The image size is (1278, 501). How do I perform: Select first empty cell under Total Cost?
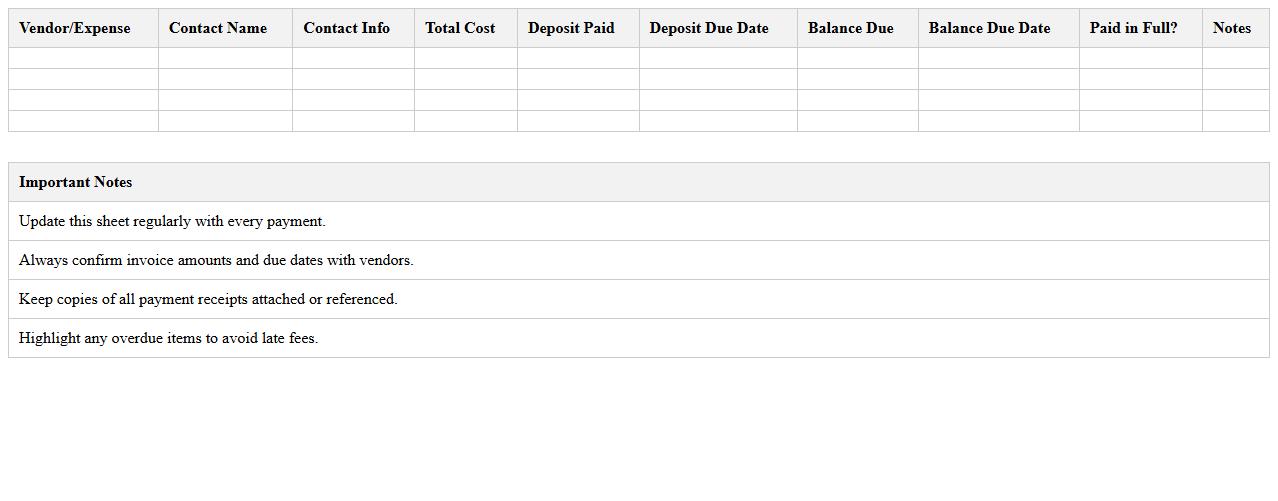[x=465, y=58]
